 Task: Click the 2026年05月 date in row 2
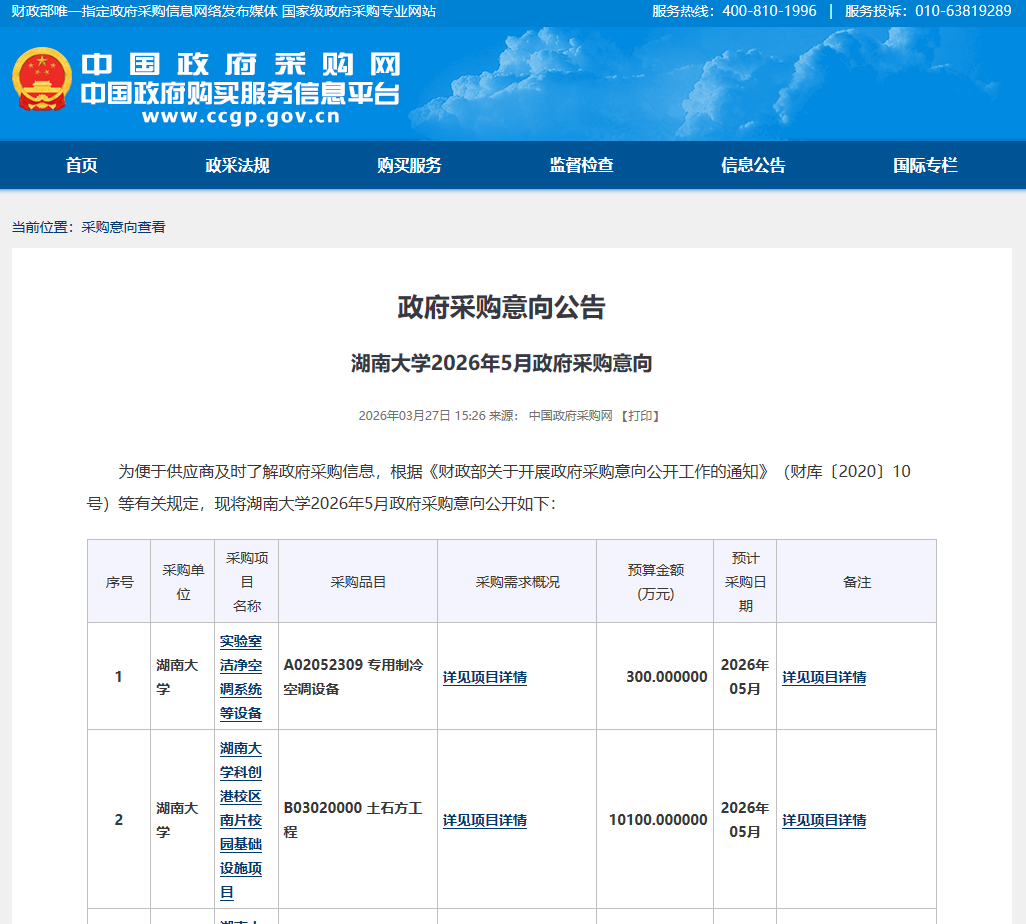(745, 820)
